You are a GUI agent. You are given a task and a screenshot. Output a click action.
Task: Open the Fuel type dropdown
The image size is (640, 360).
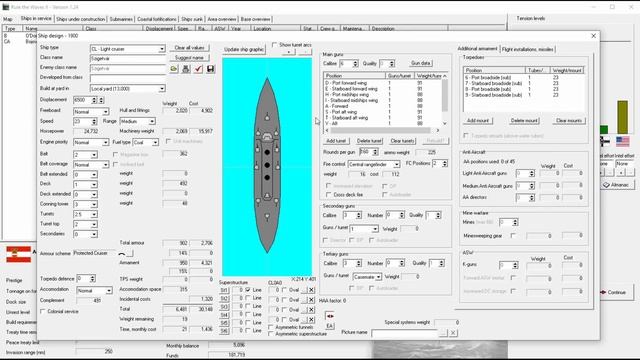point(156,142)
